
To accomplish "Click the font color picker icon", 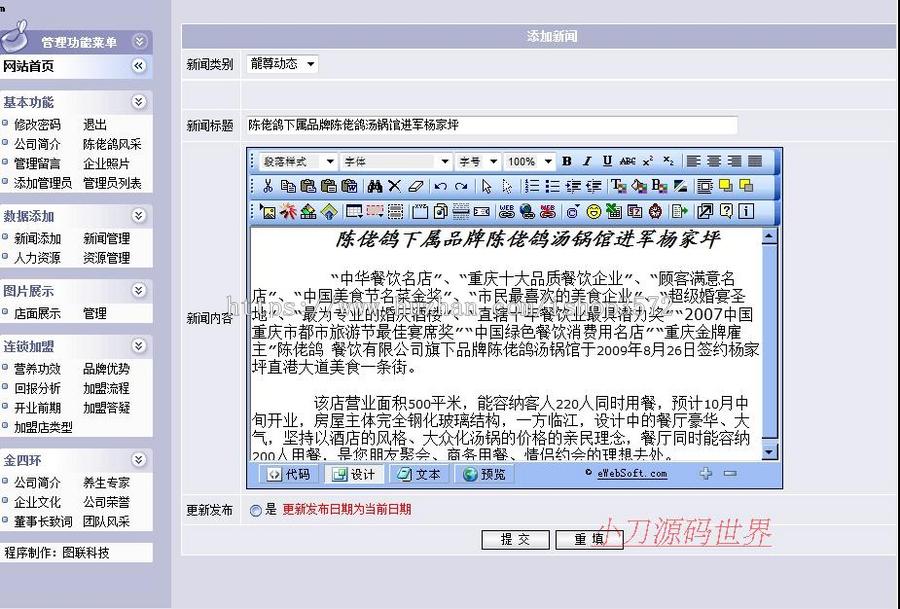I will [617, 186].
